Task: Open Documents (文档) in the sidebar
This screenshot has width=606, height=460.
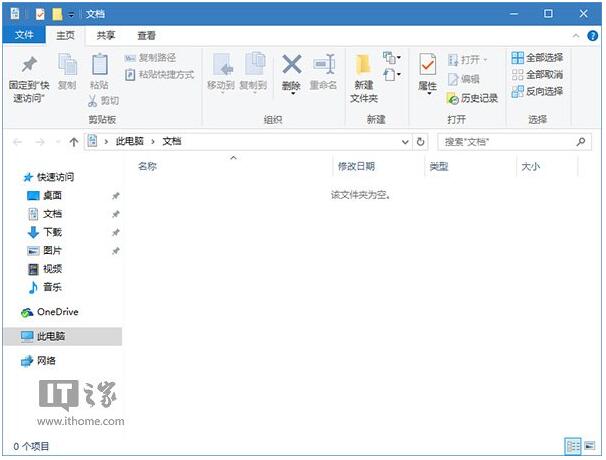Action: pyautogui.click(x=44, y=214)
